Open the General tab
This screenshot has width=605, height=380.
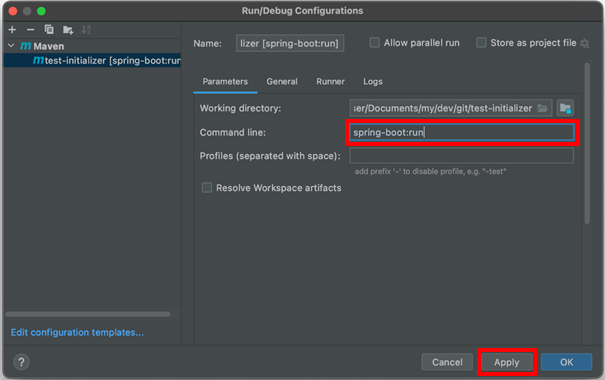pos(282,81)
